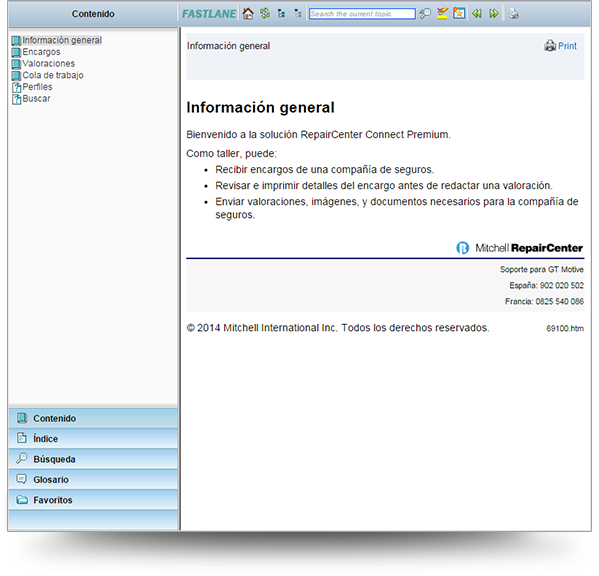Click inside the Search the current topic field
Screen dimensions: 599x576
(362, 14)
